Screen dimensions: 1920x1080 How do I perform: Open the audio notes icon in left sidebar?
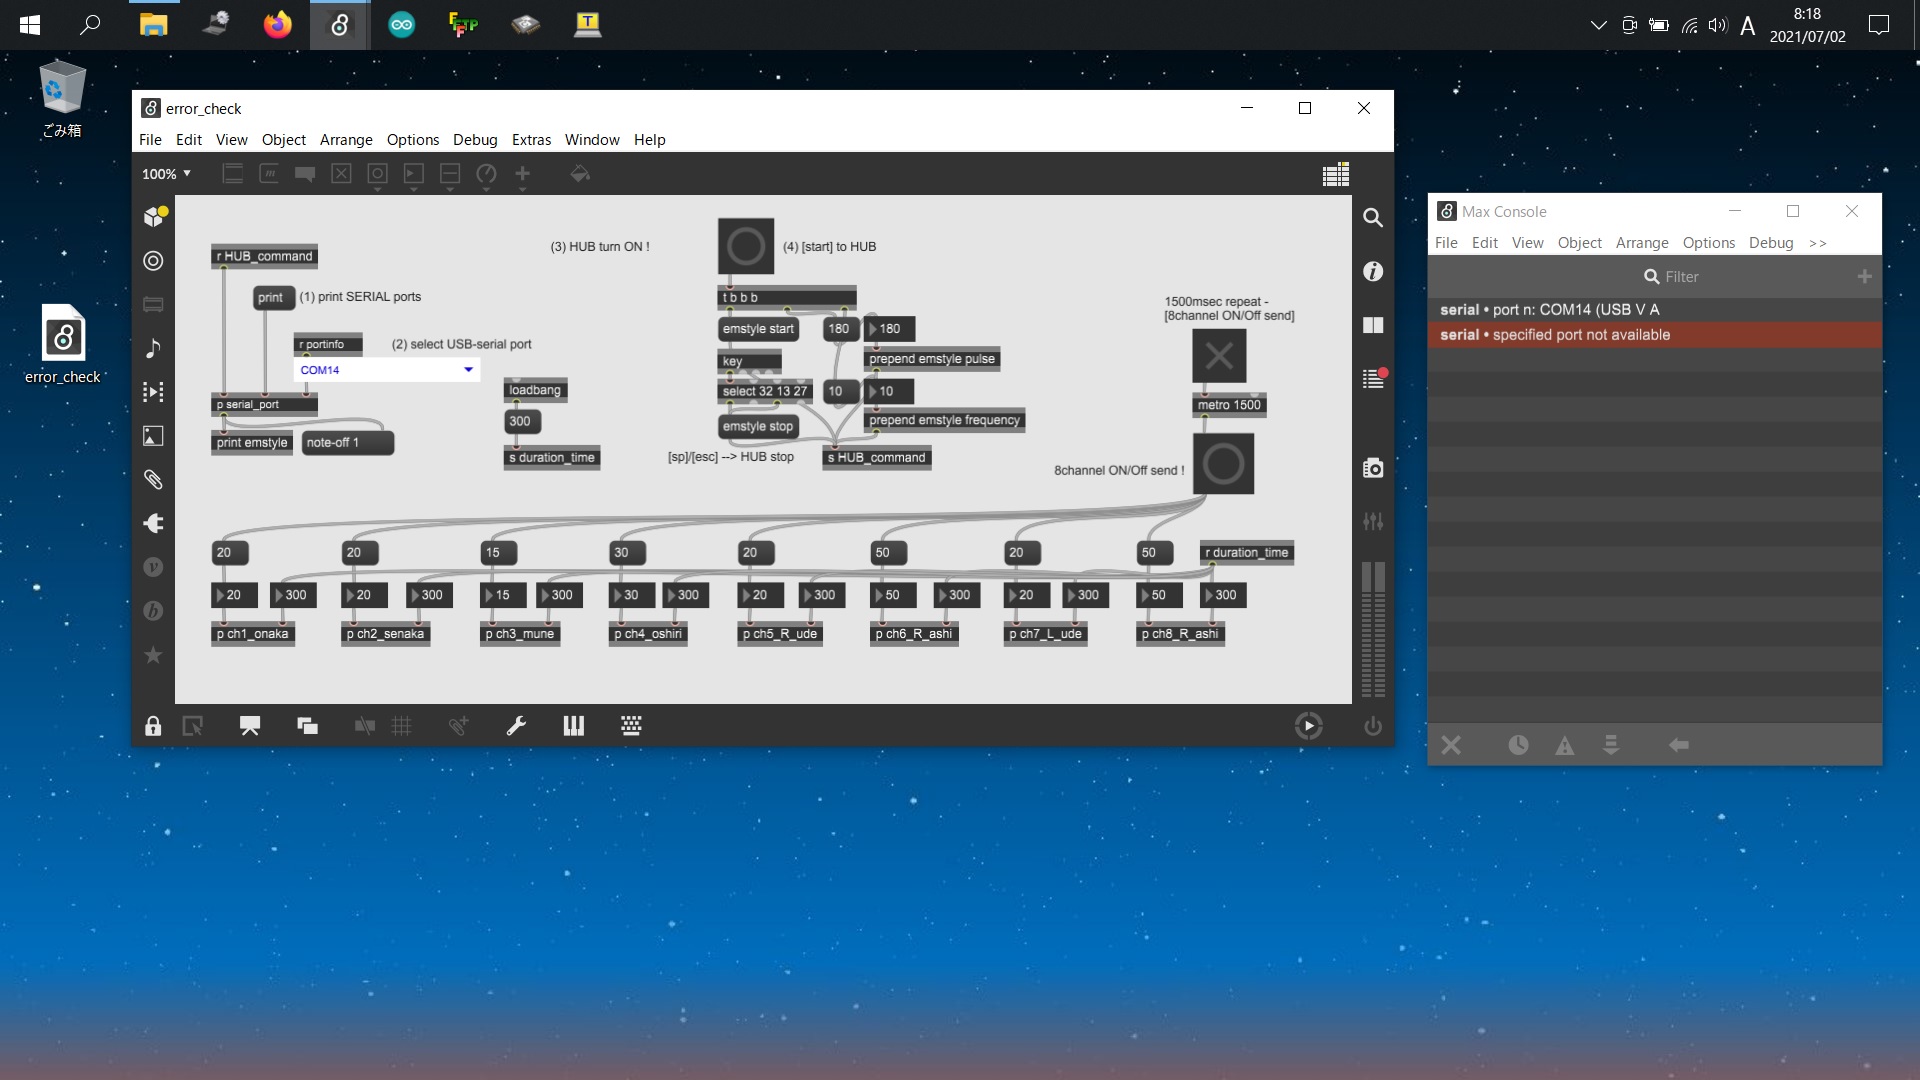[153, 348]
